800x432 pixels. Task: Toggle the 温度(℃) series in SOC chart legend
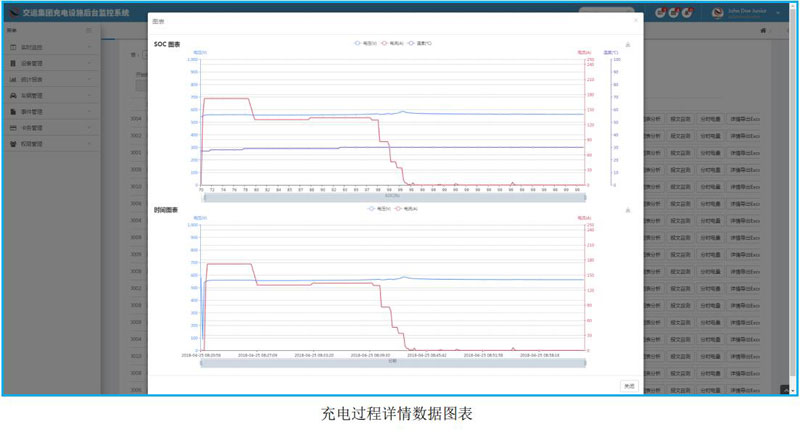[x=422, y=43]
